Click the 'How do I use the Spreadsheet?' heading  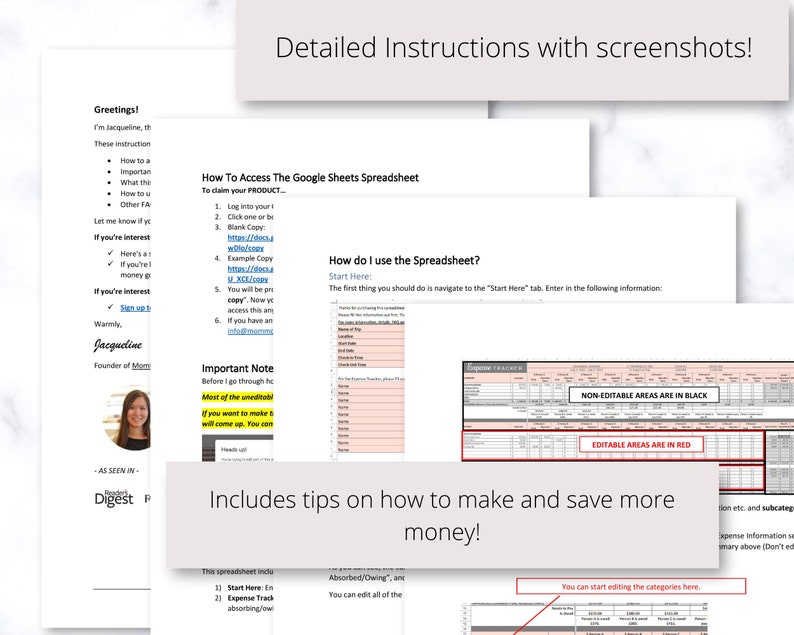click(404, 260)
